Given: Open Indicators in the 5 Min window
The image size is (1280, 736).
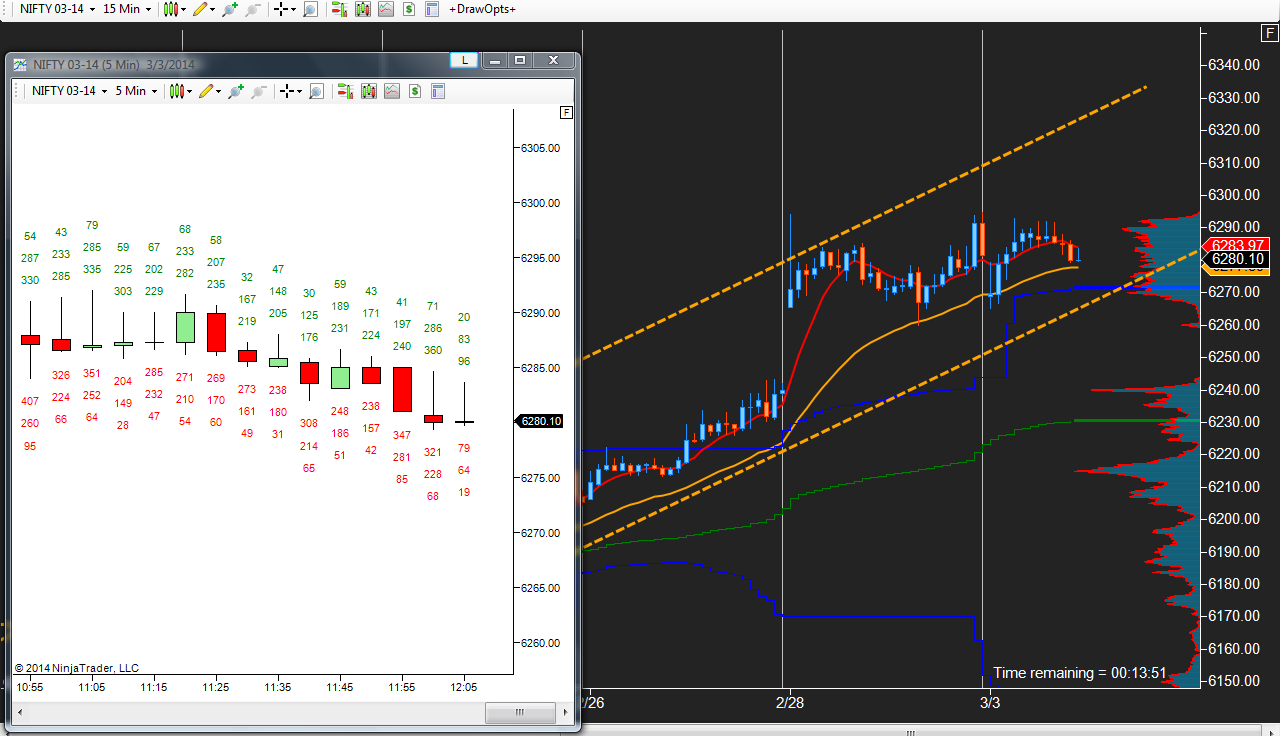Looking at the screenshot, I should 369,91.
